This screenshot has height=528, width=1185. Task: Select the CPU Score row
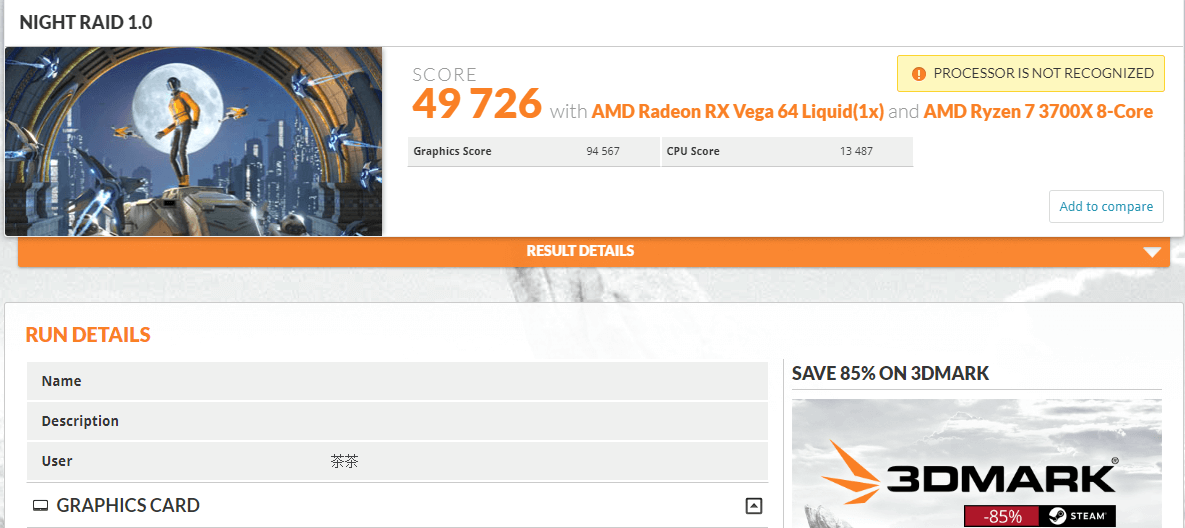click(x=787, y=151)
